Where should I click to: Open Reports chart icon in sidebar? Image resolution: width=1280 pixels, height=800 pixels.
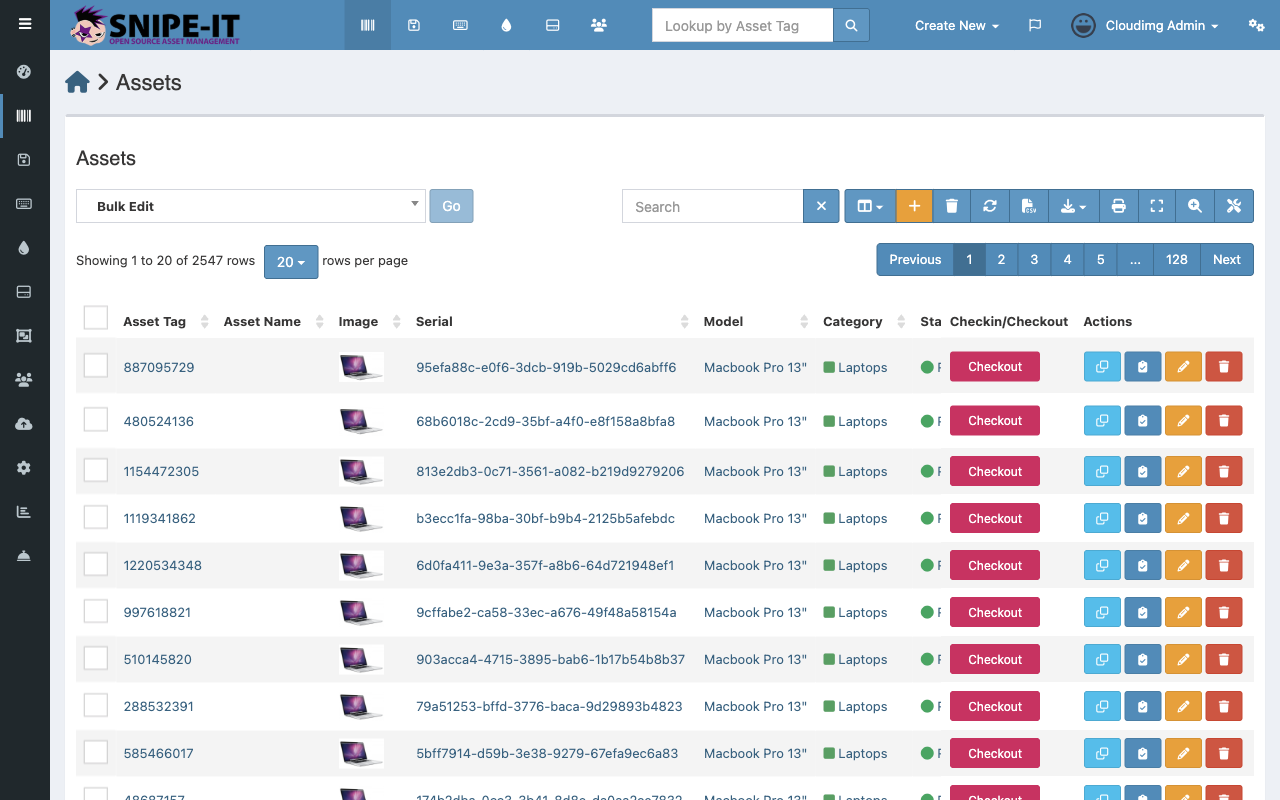(x=24, y=512)
